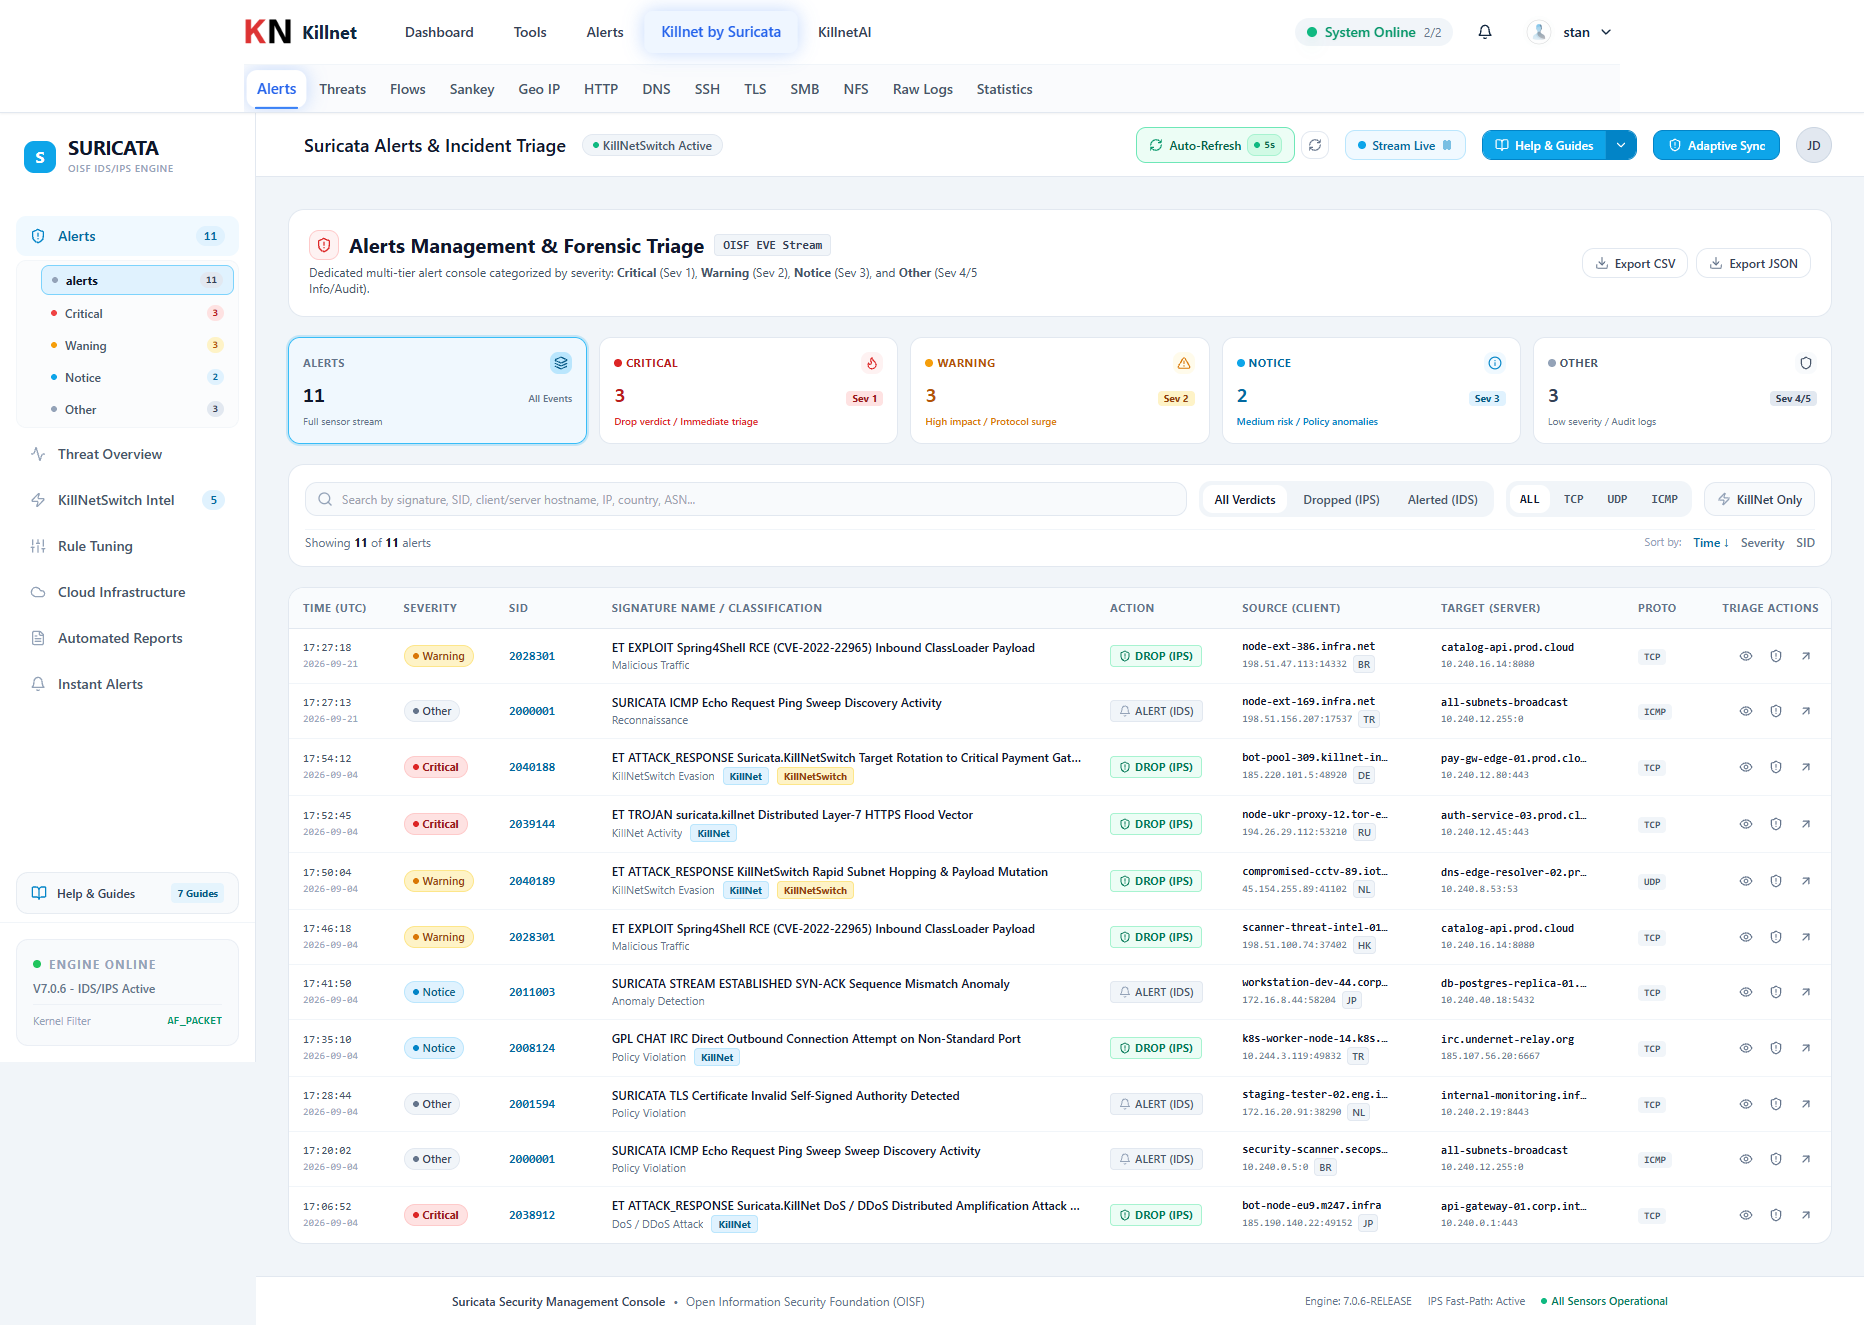
Task: Sort alerts by SID
Action: (x=1805, y=543)
